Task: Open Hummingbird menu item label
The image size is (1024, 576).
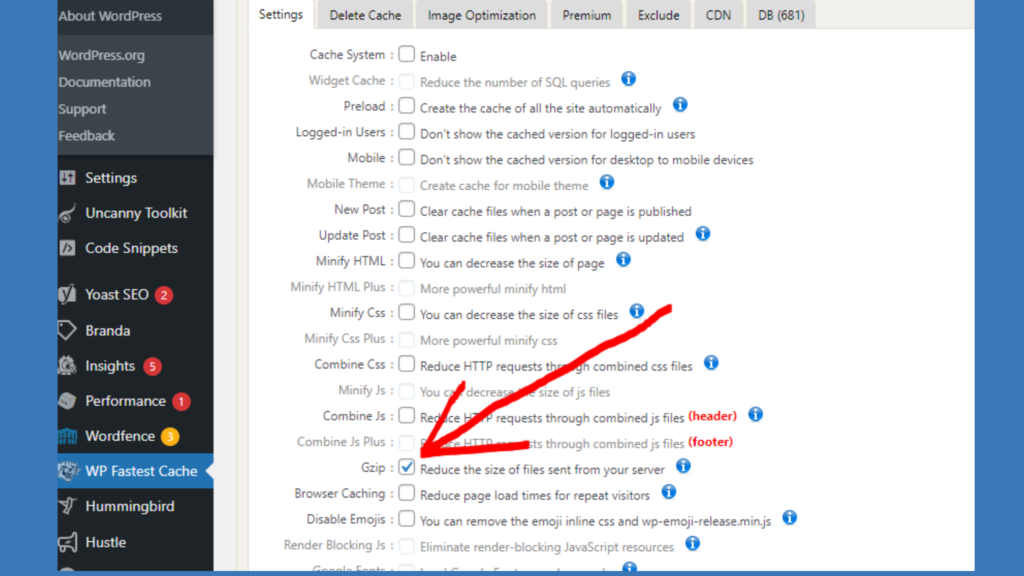Action: (x=130, y=506)
